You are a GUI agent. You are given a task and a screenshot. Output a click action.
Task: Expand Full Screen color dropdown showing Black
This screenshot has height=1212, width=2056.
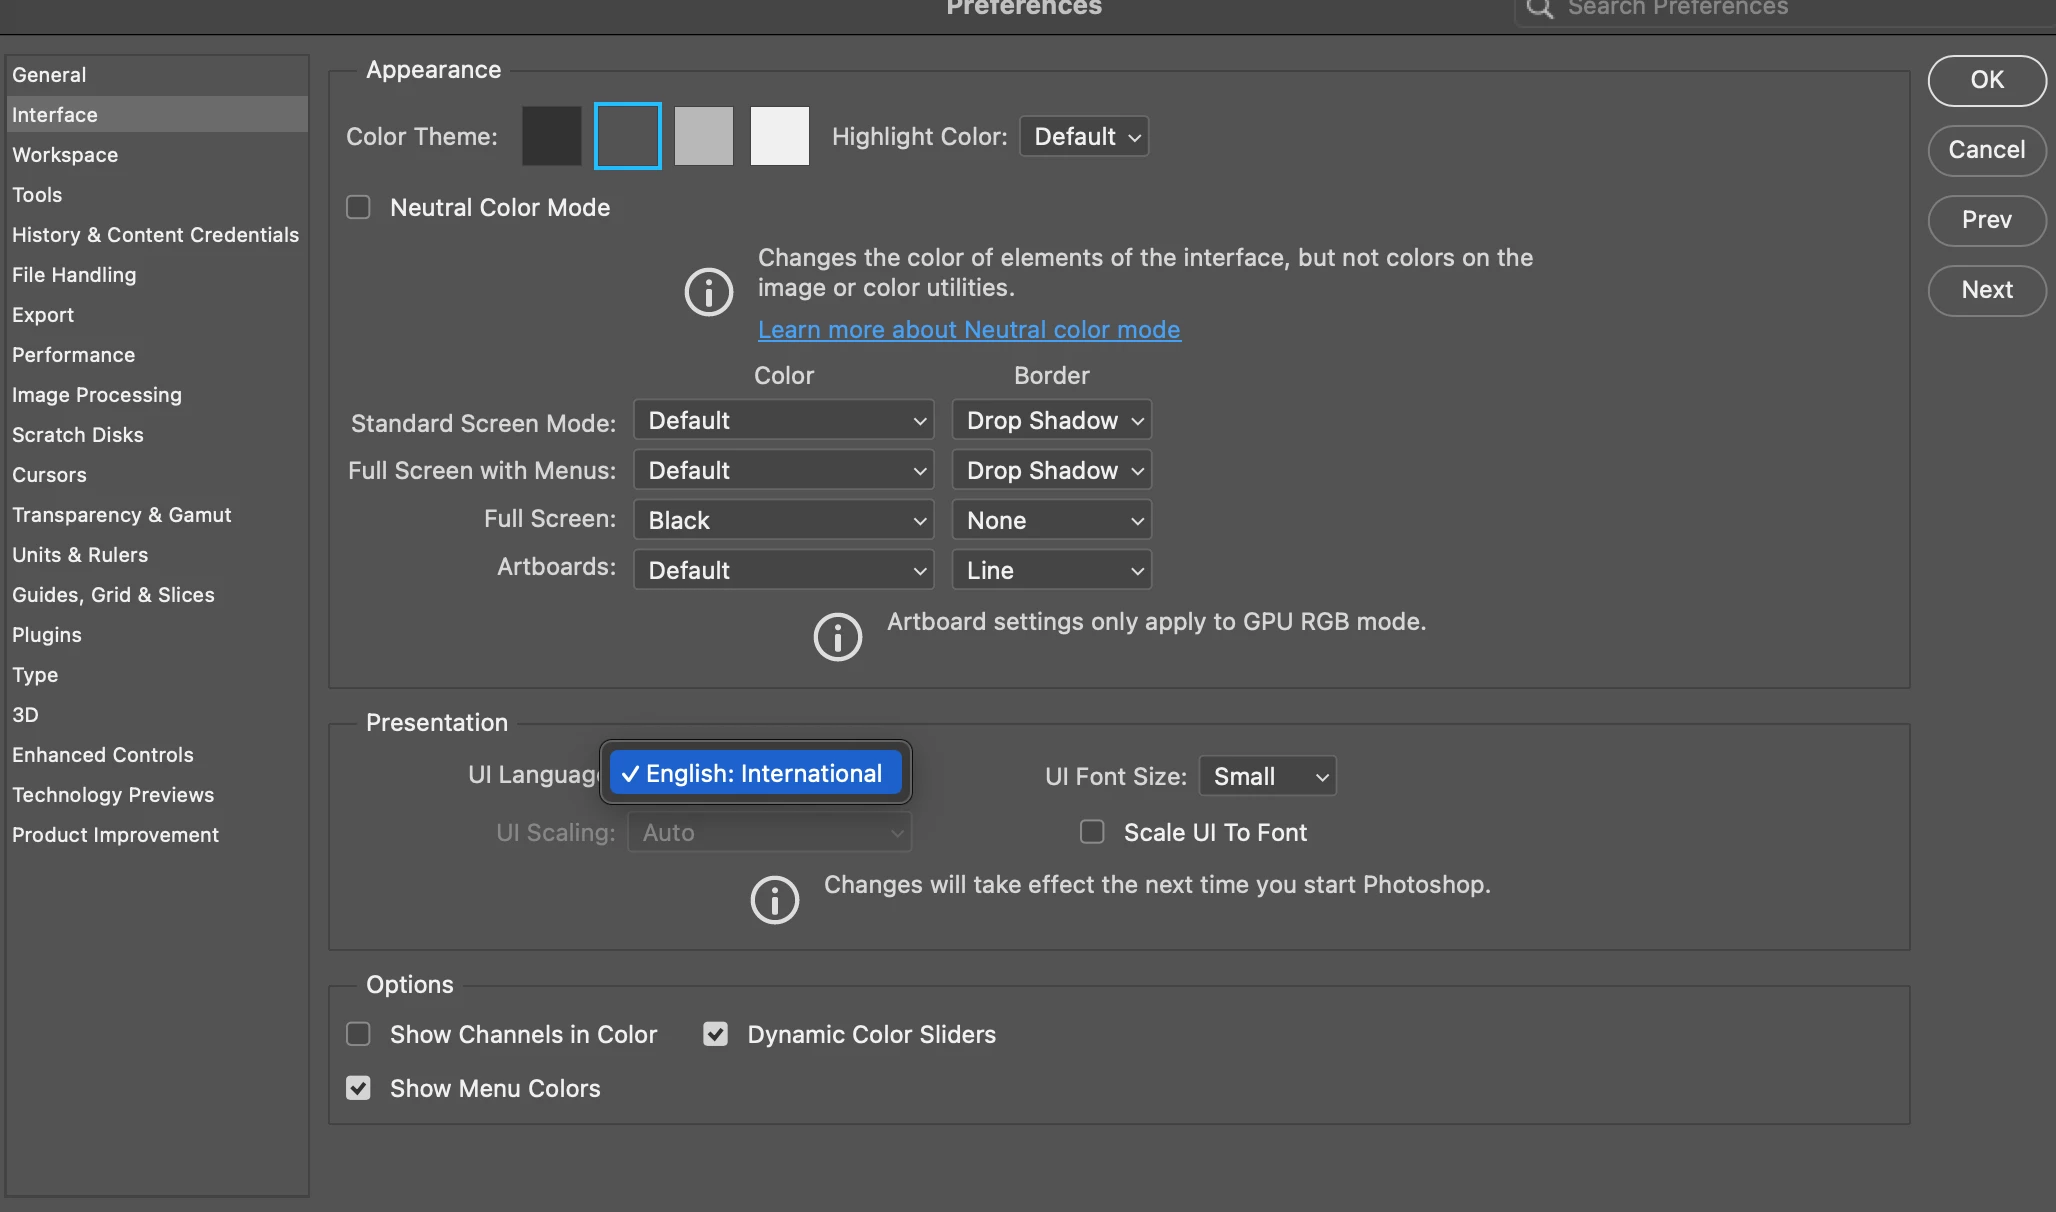(x=784, y=520)
